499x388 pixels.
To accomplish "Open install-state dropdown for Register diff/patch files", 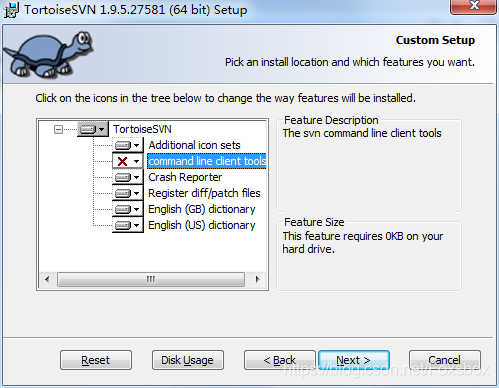I will tap(128, 193).
